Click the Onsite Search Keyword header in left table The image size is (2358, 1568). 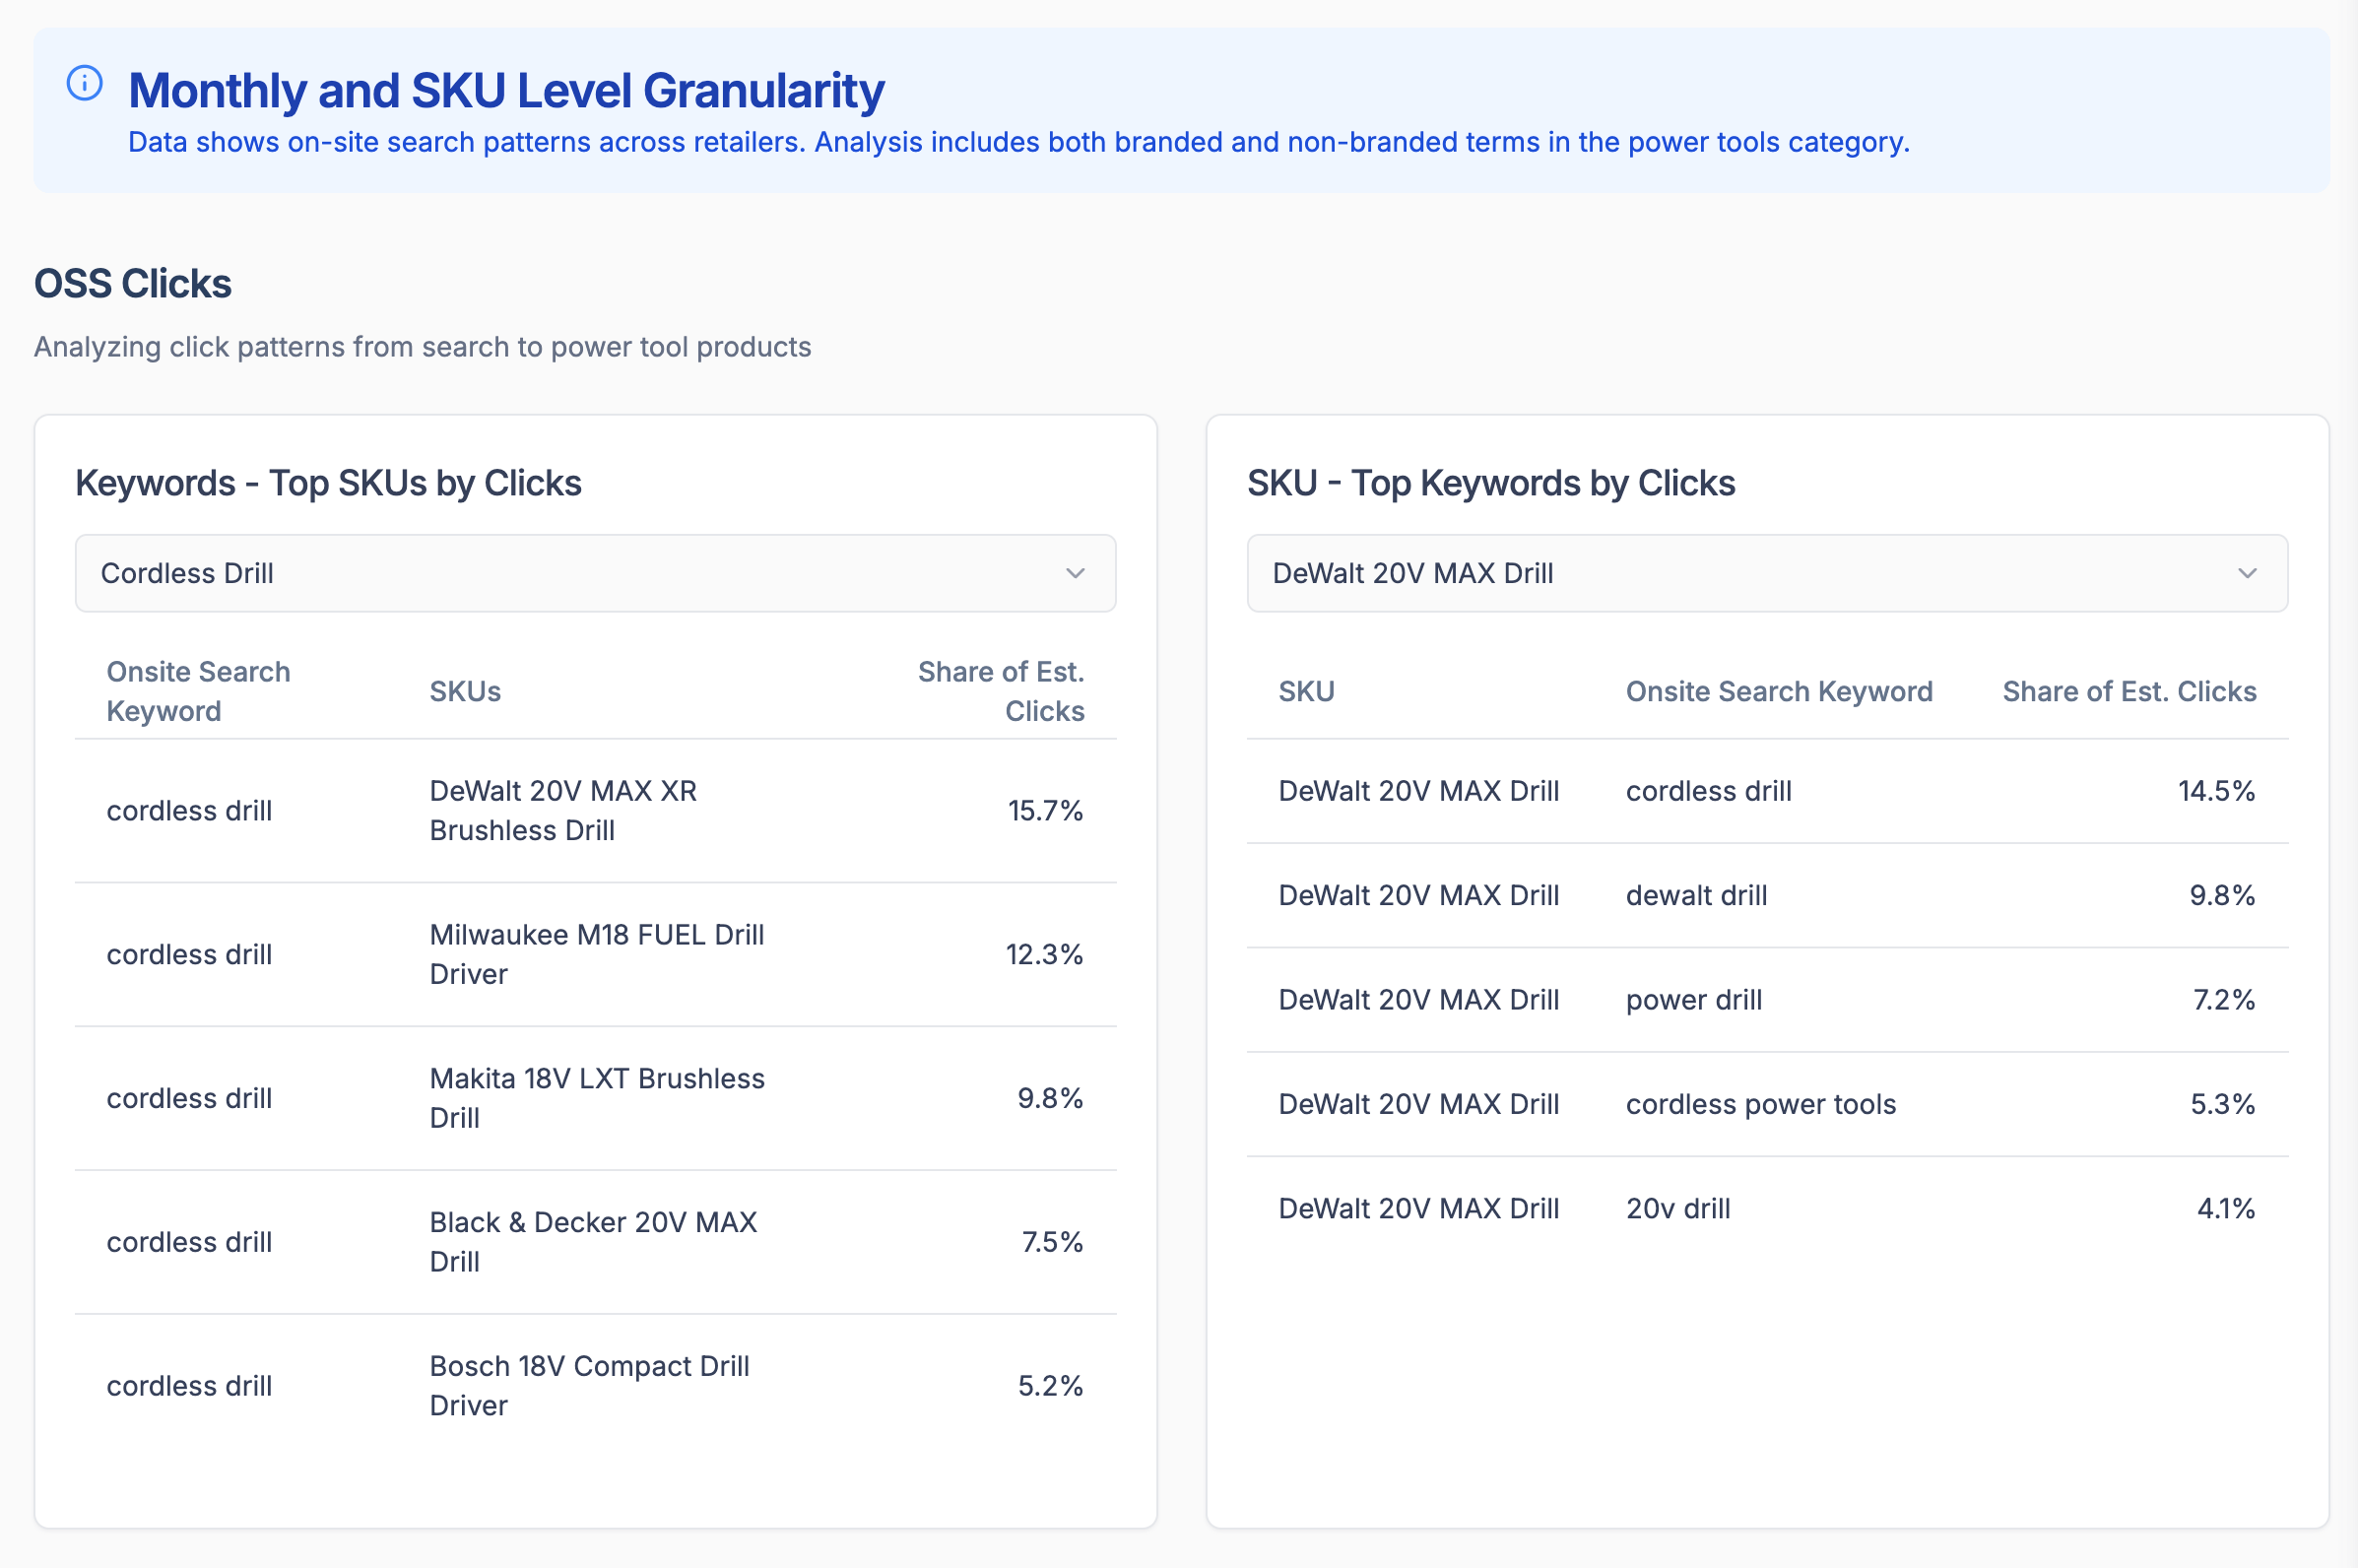(x=198, y=691)
